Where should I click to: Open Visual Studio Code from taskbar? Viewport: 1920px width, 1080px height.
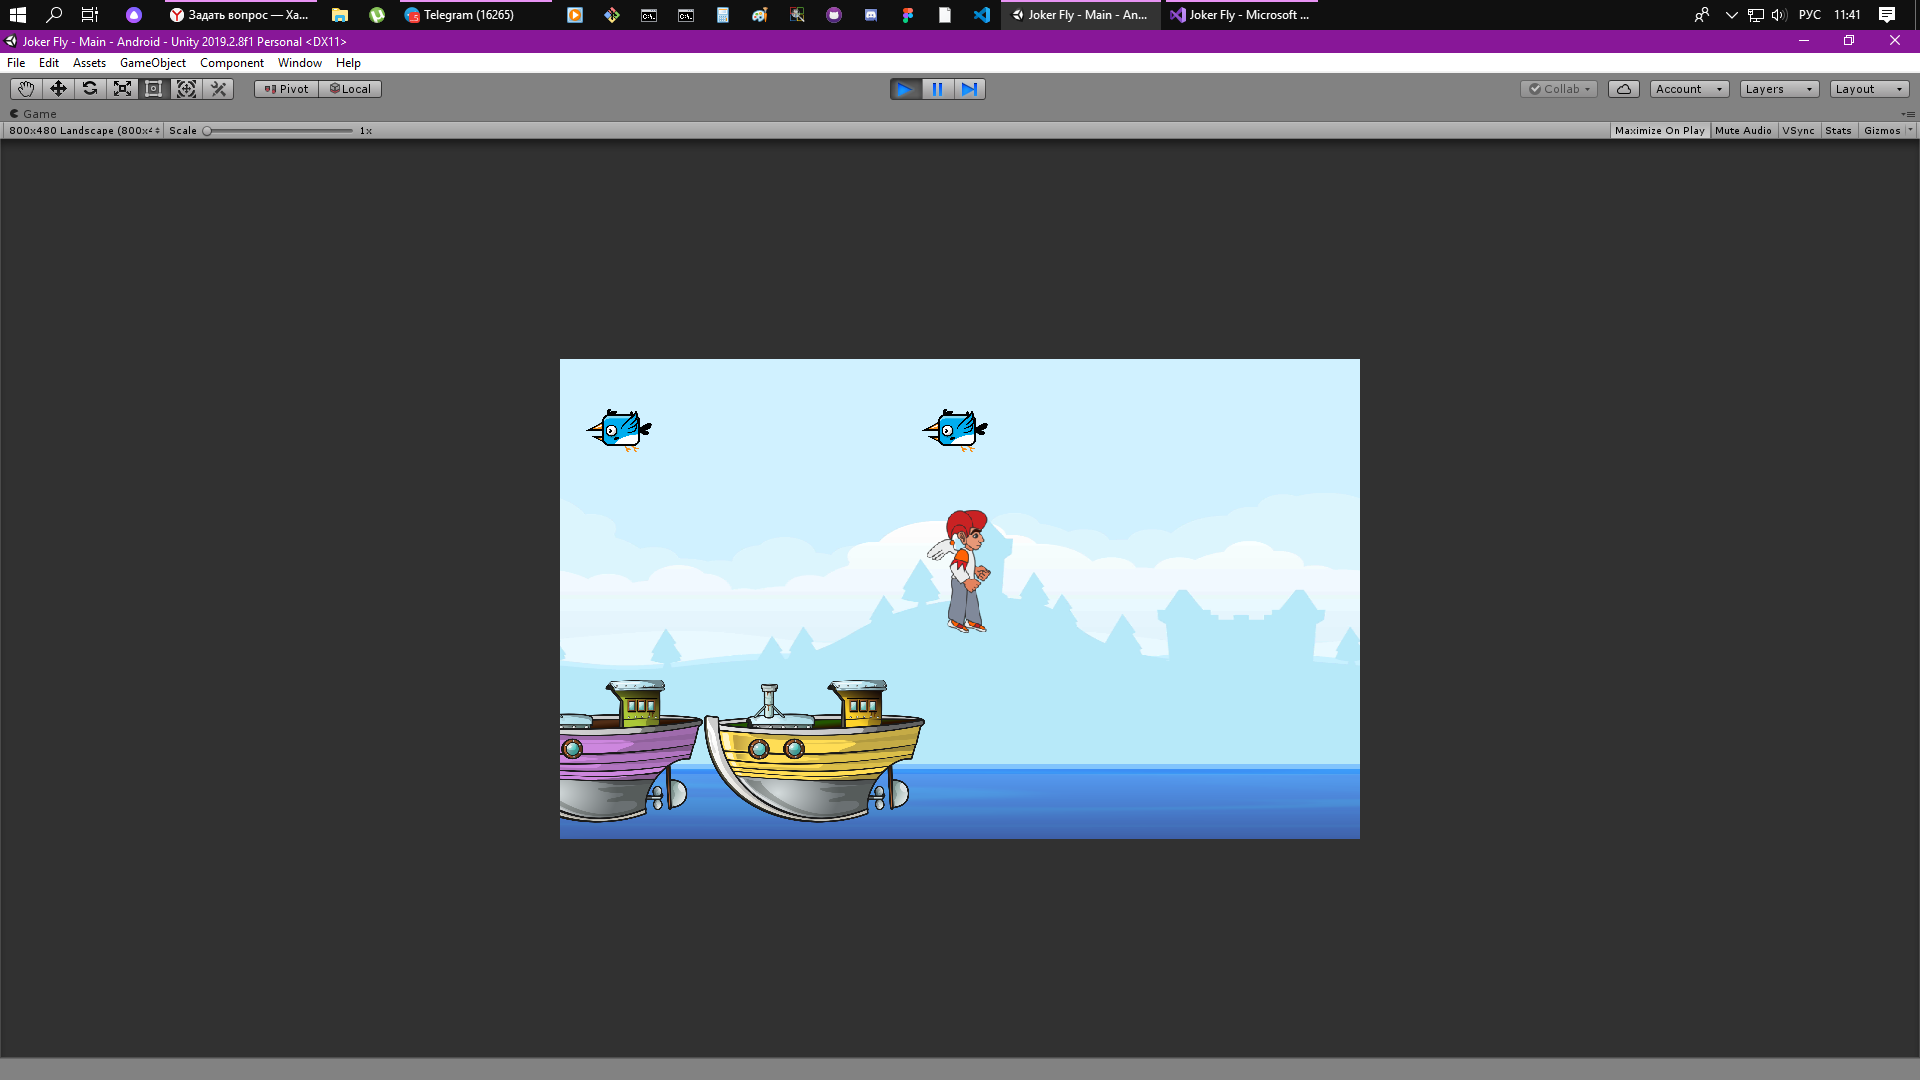click(x=982, y=15)
